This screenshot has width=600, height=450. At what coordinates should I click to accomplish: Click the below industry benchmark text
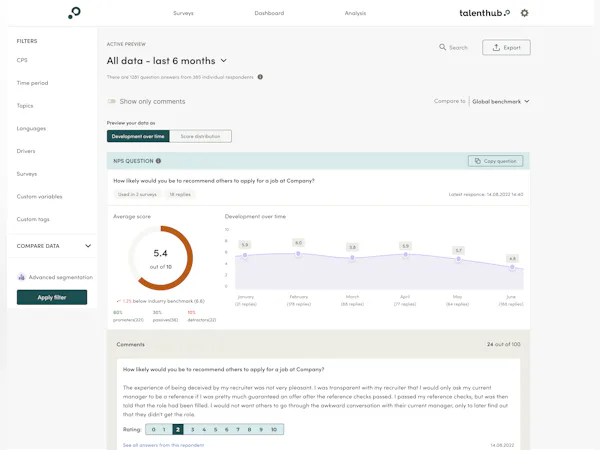tap(169, 301)
